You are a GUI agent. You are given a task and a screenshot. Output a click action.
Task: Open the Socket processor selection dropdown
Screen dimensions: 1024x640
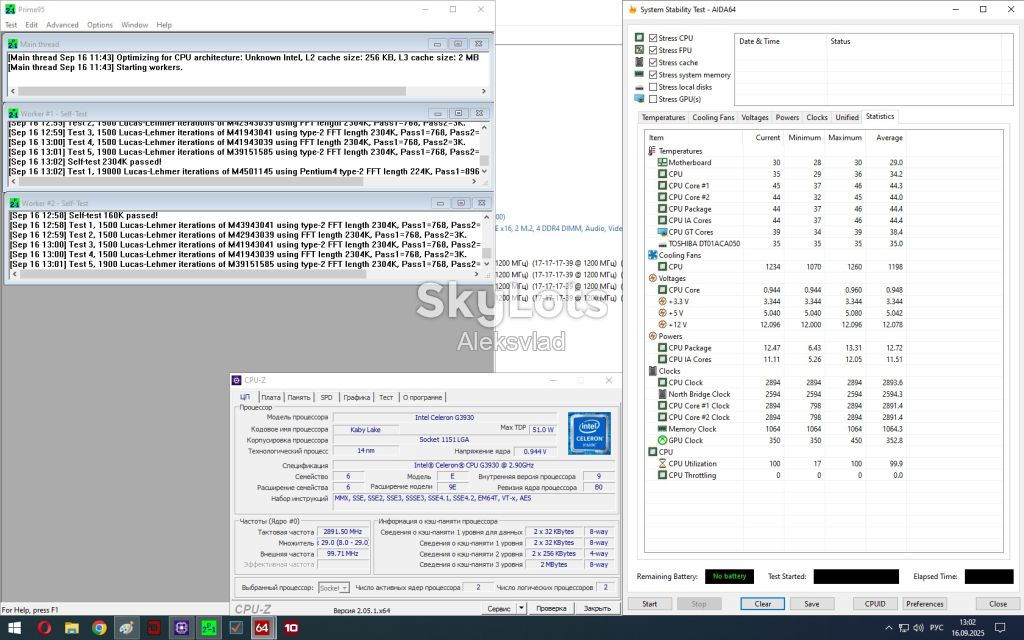click(x=334, y=588)
